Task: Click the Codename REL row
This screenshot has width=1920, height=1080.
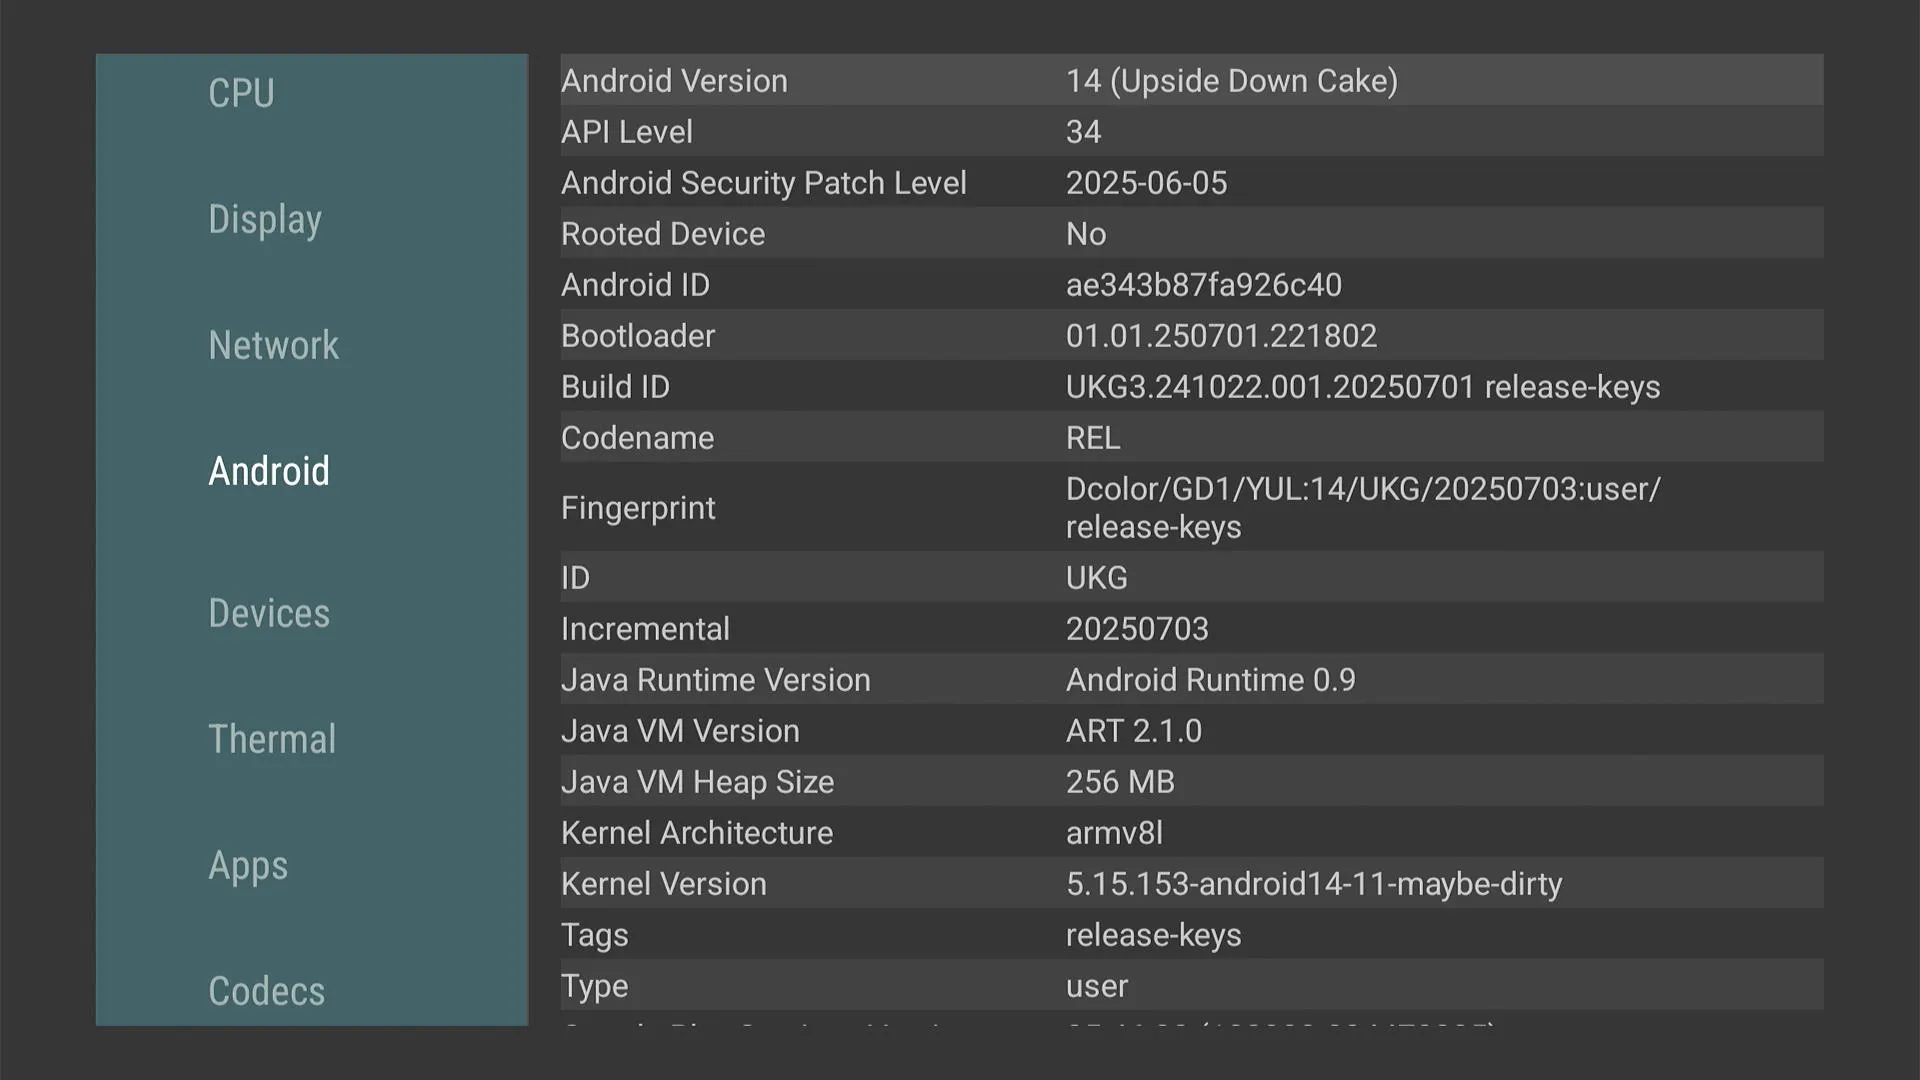Action: tap(1190, 438)
